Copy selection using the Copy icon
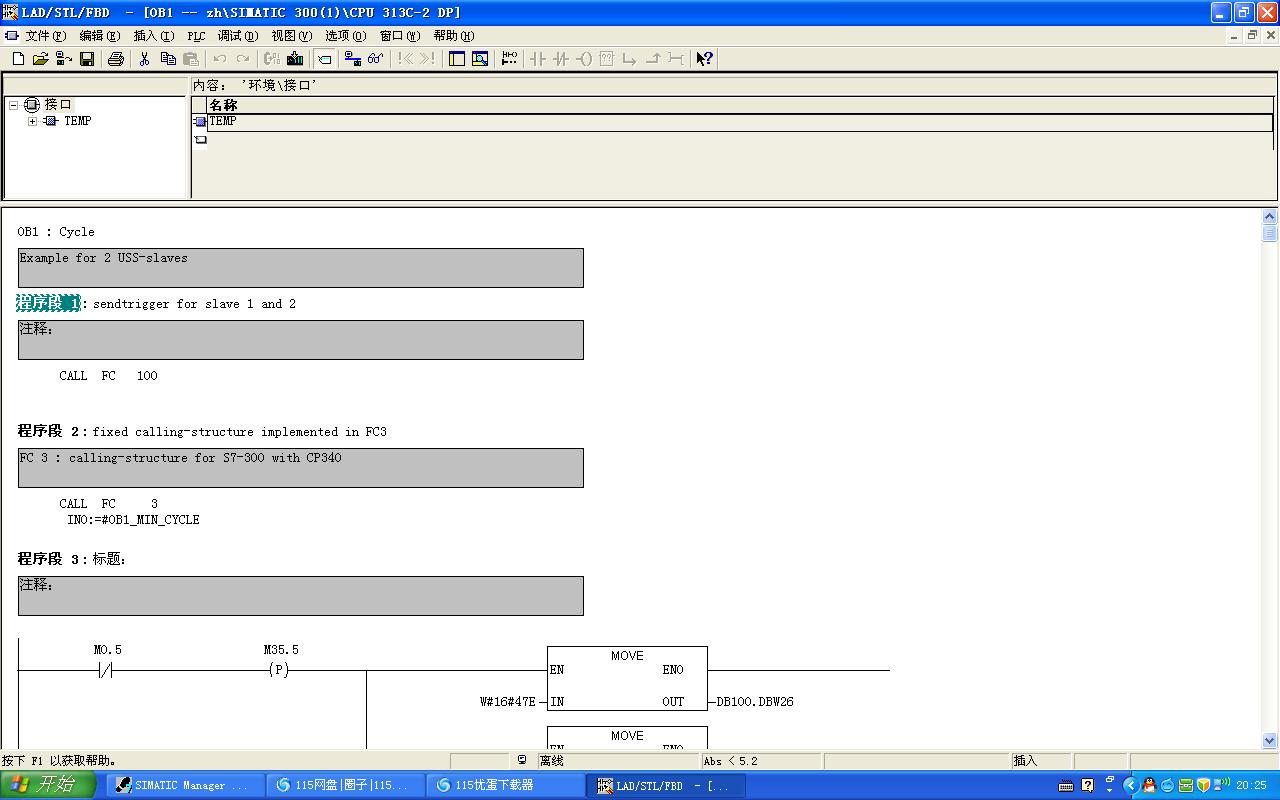Image resolution: width=1280 pixels, height=800 pixels. point(168,59)
